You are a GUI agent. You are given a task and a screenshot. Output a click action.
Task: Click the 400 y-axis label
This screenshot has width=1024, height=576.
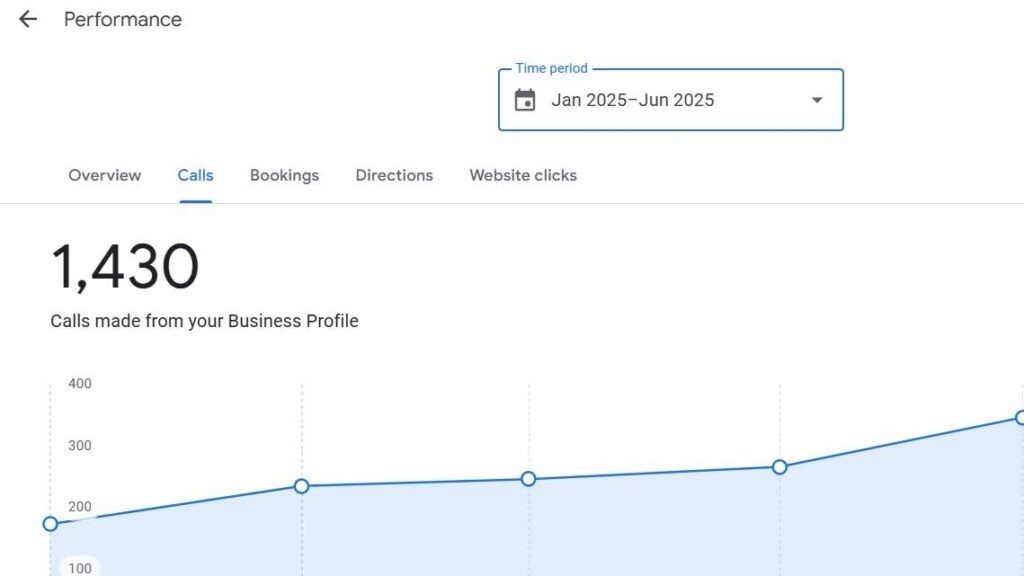pyautogui.click(x=80, y=383)
